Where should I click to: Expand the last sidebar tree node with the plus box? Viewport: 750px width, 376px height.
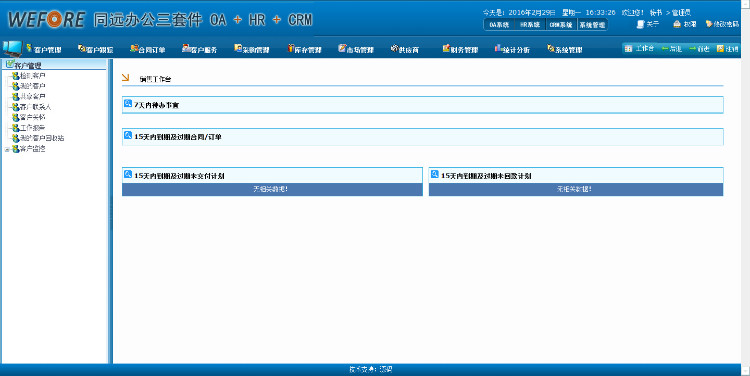[x=7, y=150]
